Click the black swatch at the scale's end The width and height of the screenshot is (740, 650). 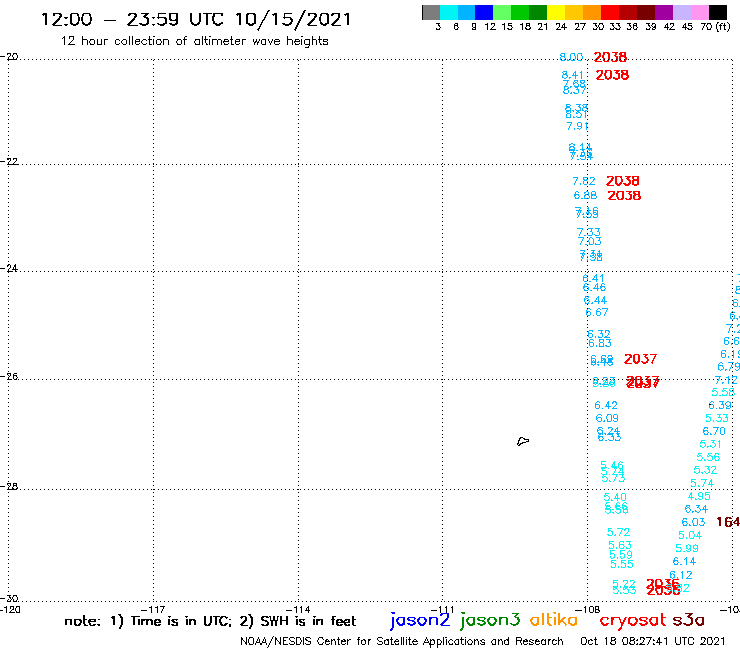pos(718,12)
